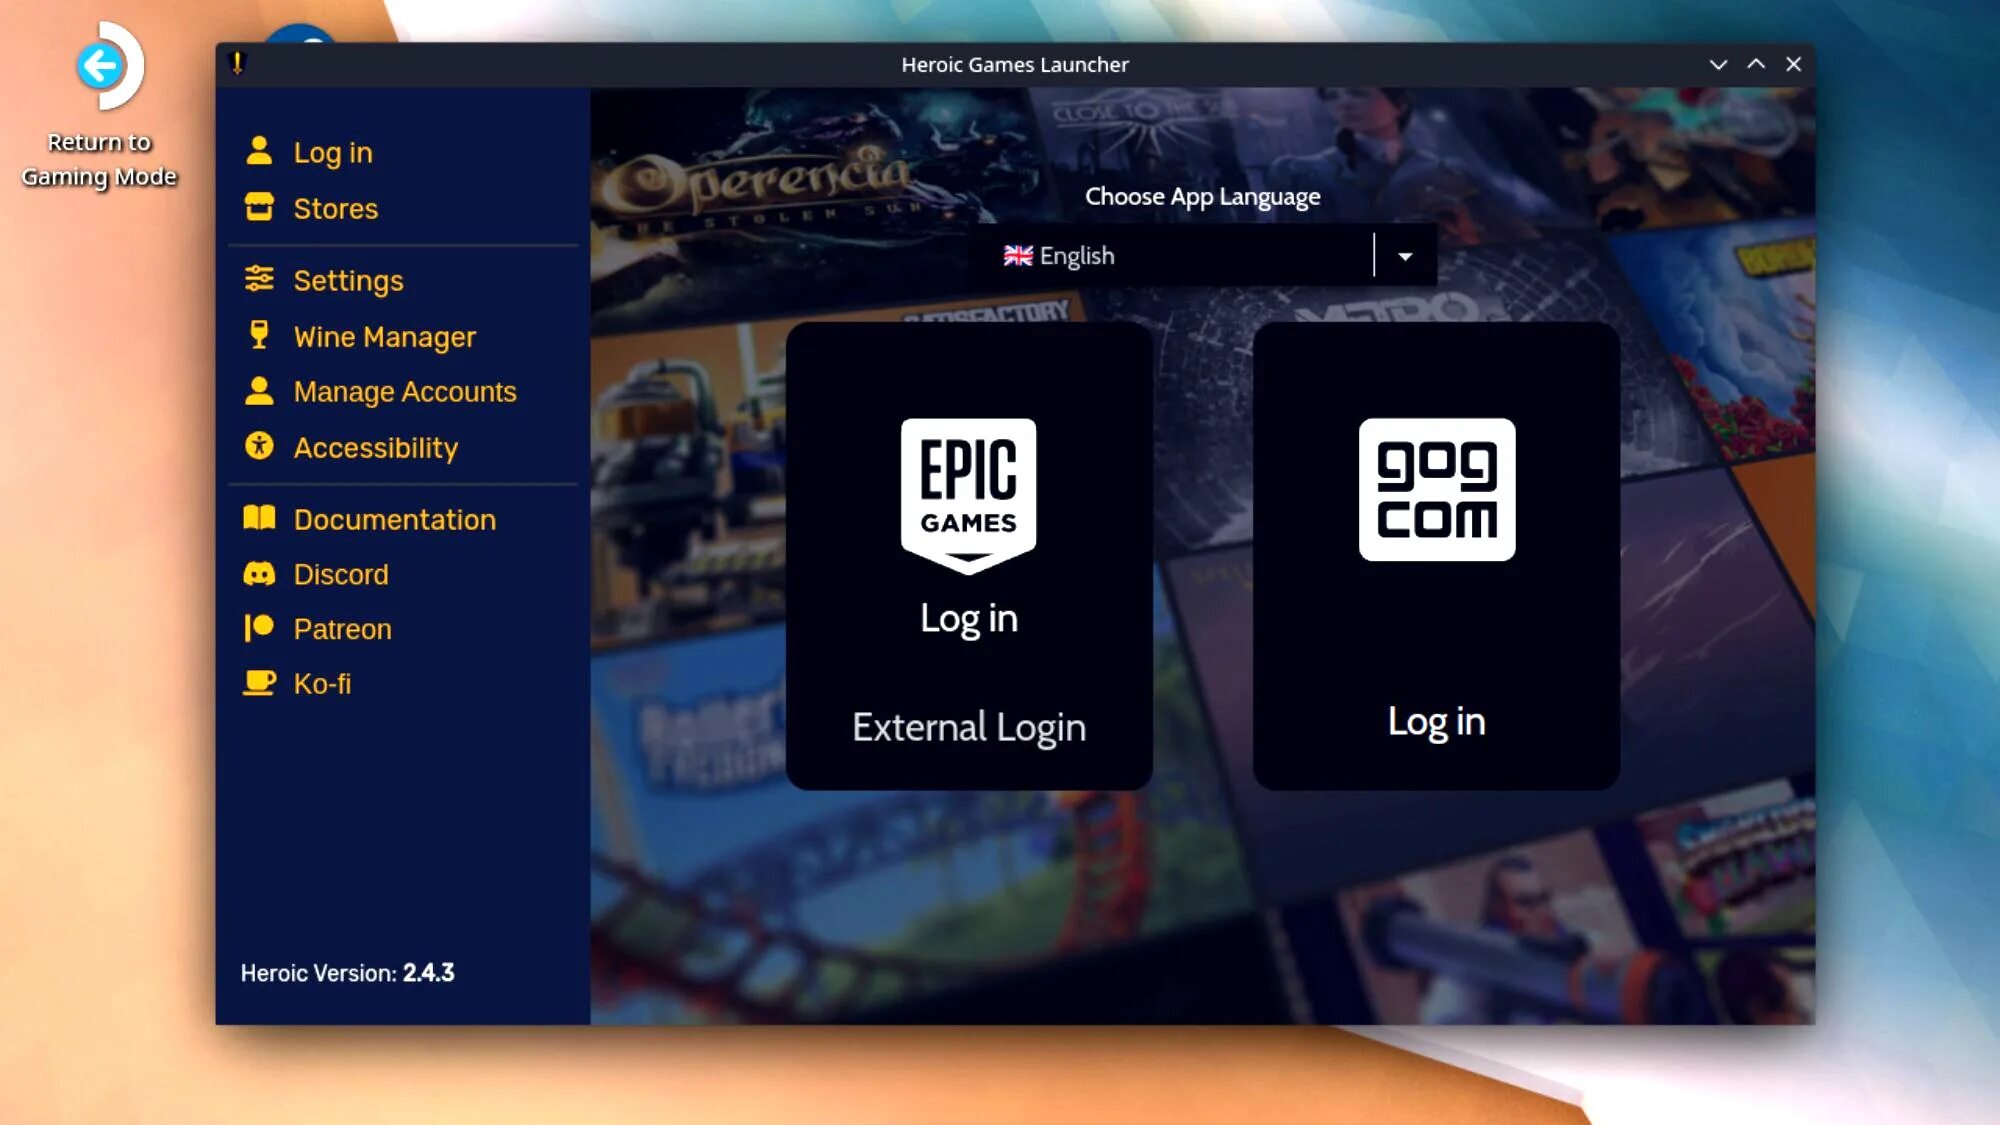Open the Discord community link
Screen dimensions: 2000x1125
[x=341, y=574]
